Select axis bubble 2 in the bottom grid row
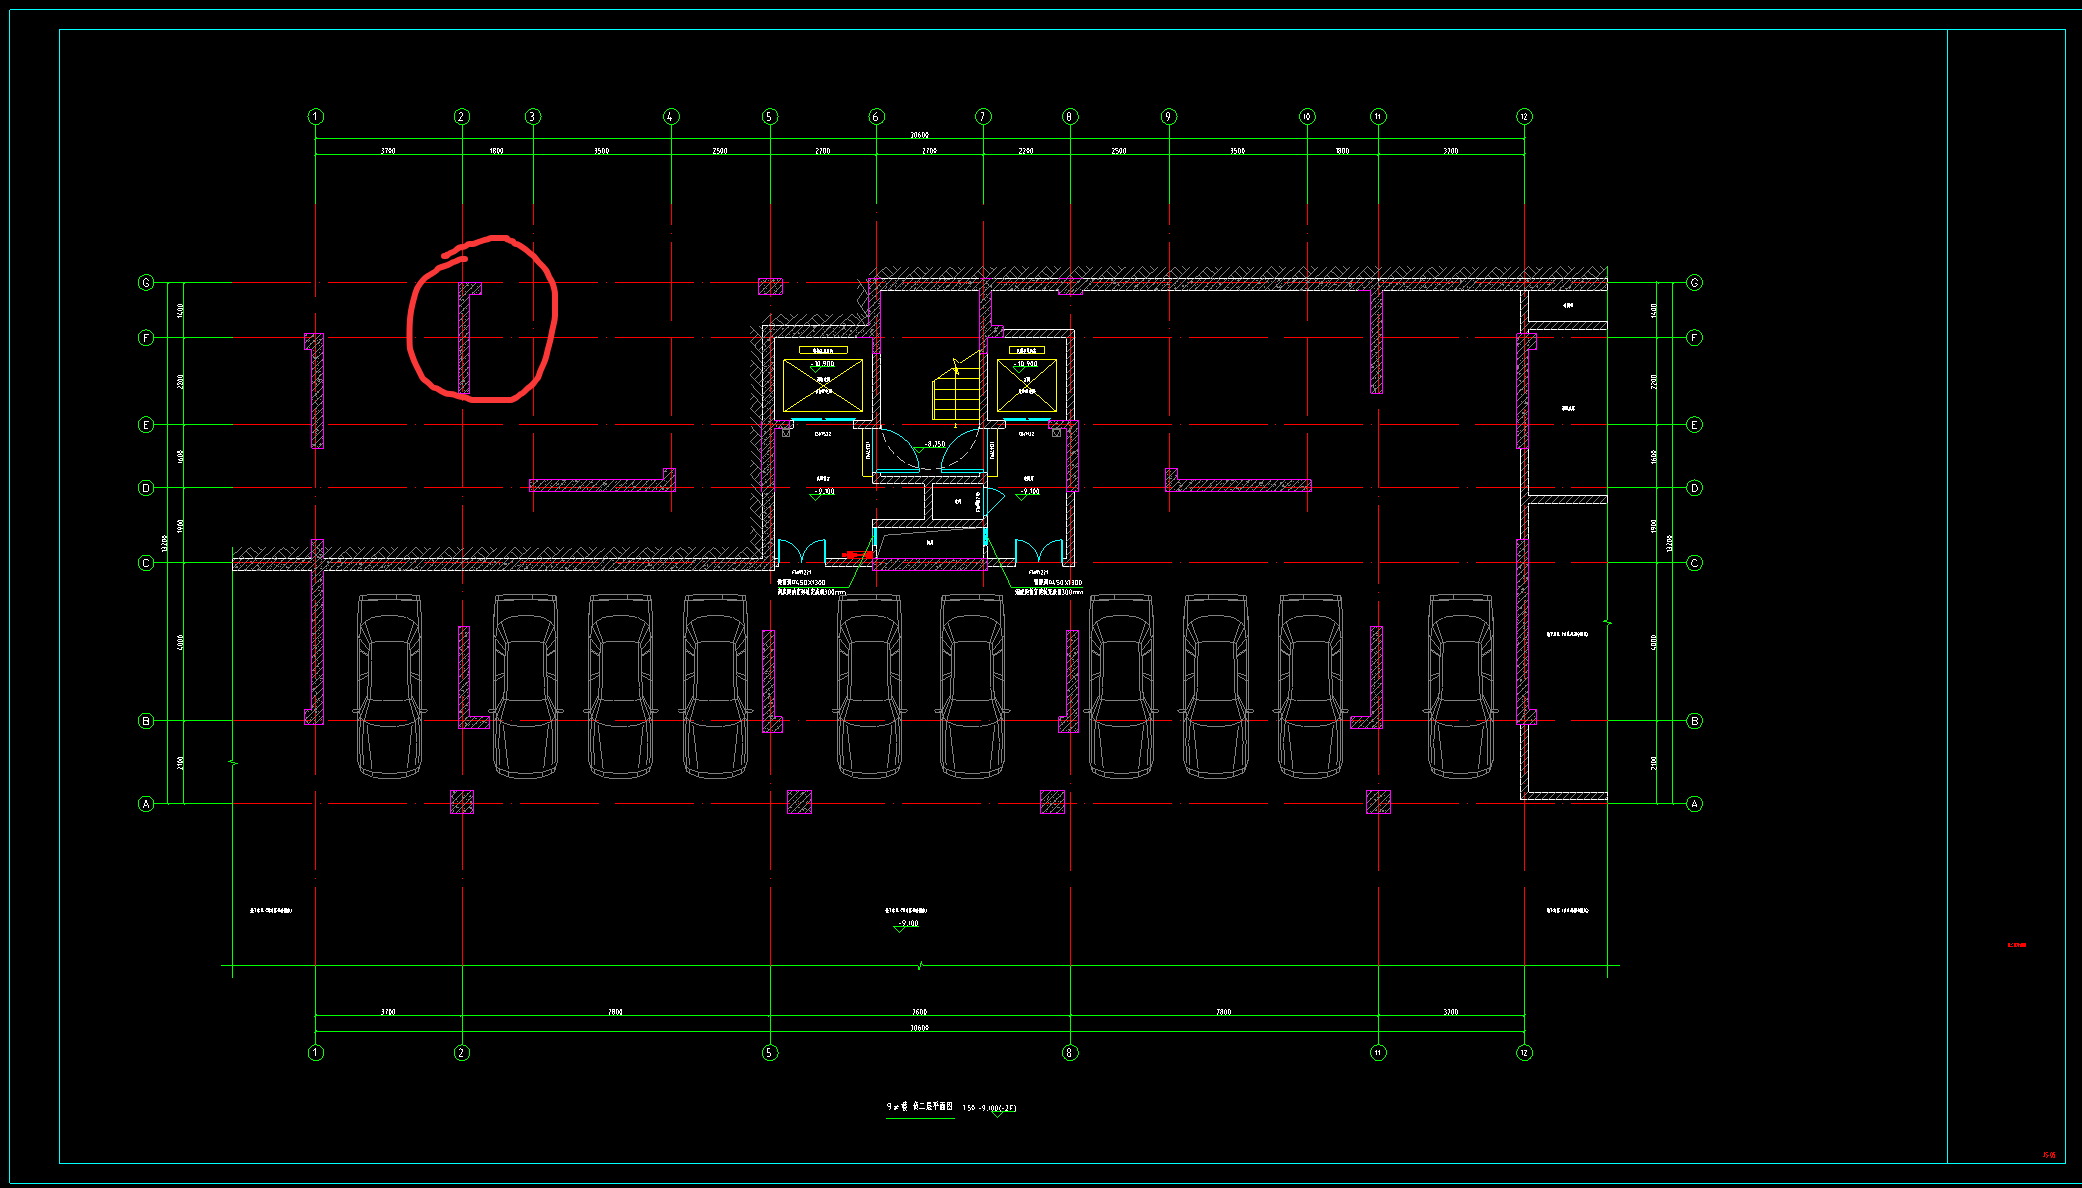Screen dimensions: 2082x1188 point(462,1052)
